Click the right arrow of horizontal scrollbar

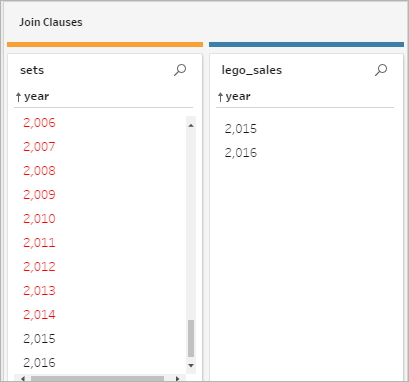pos(177,378)
